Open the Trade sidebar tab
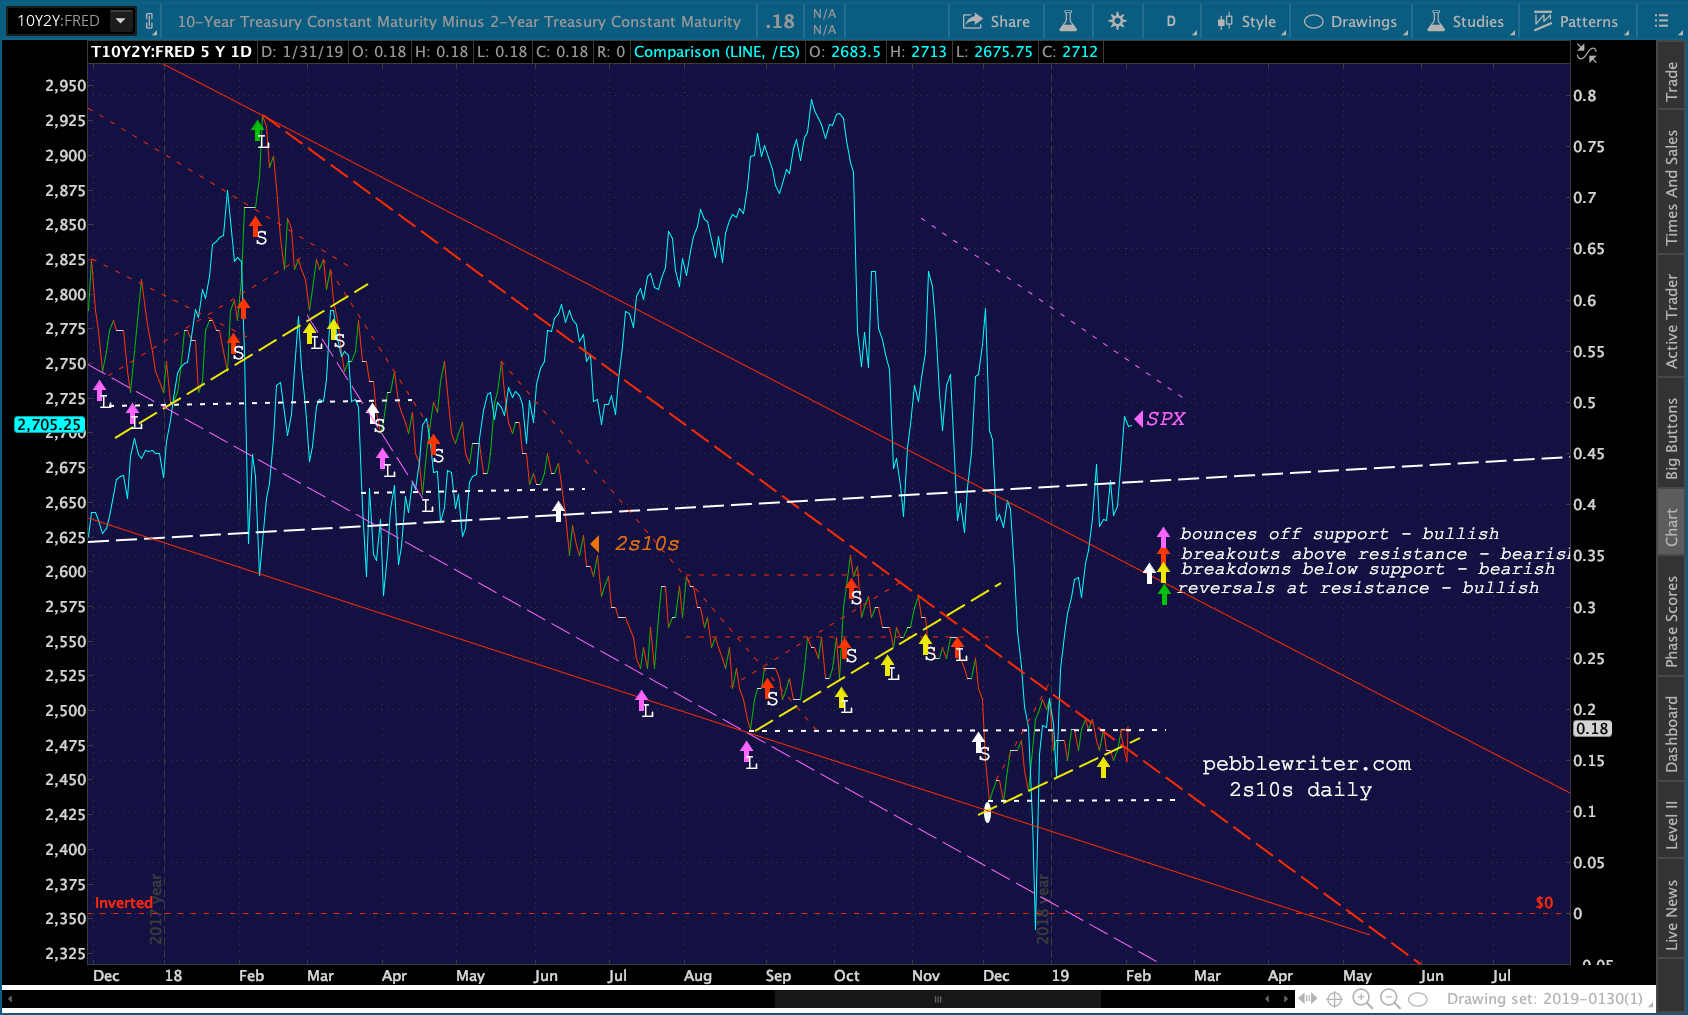Image resolution: width=1688 pixels, height=1015 pixels. (x=1671, y=81)
